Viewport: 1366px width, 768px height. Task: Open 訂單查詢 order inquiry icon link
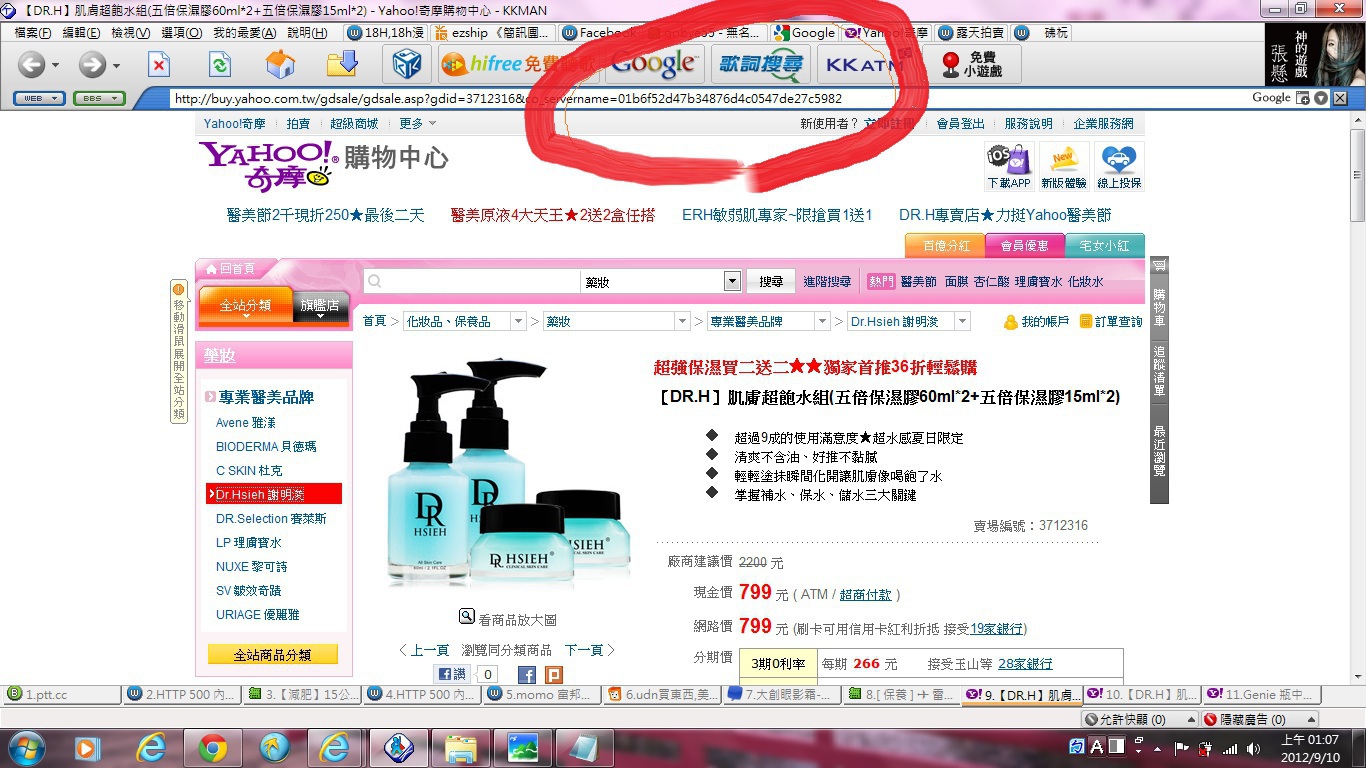tap(1110, 322)
